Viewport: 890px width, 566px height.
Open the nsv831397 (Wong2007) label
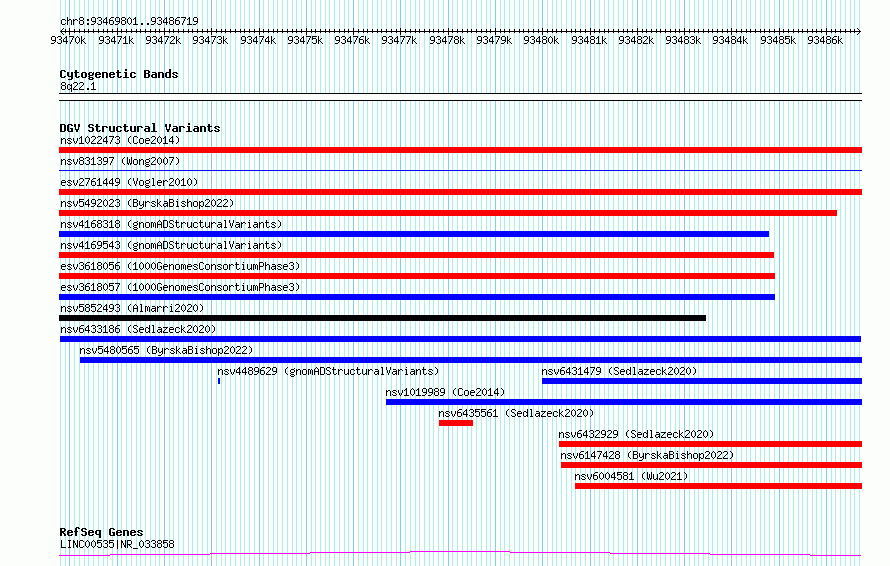tap(120, 161)
